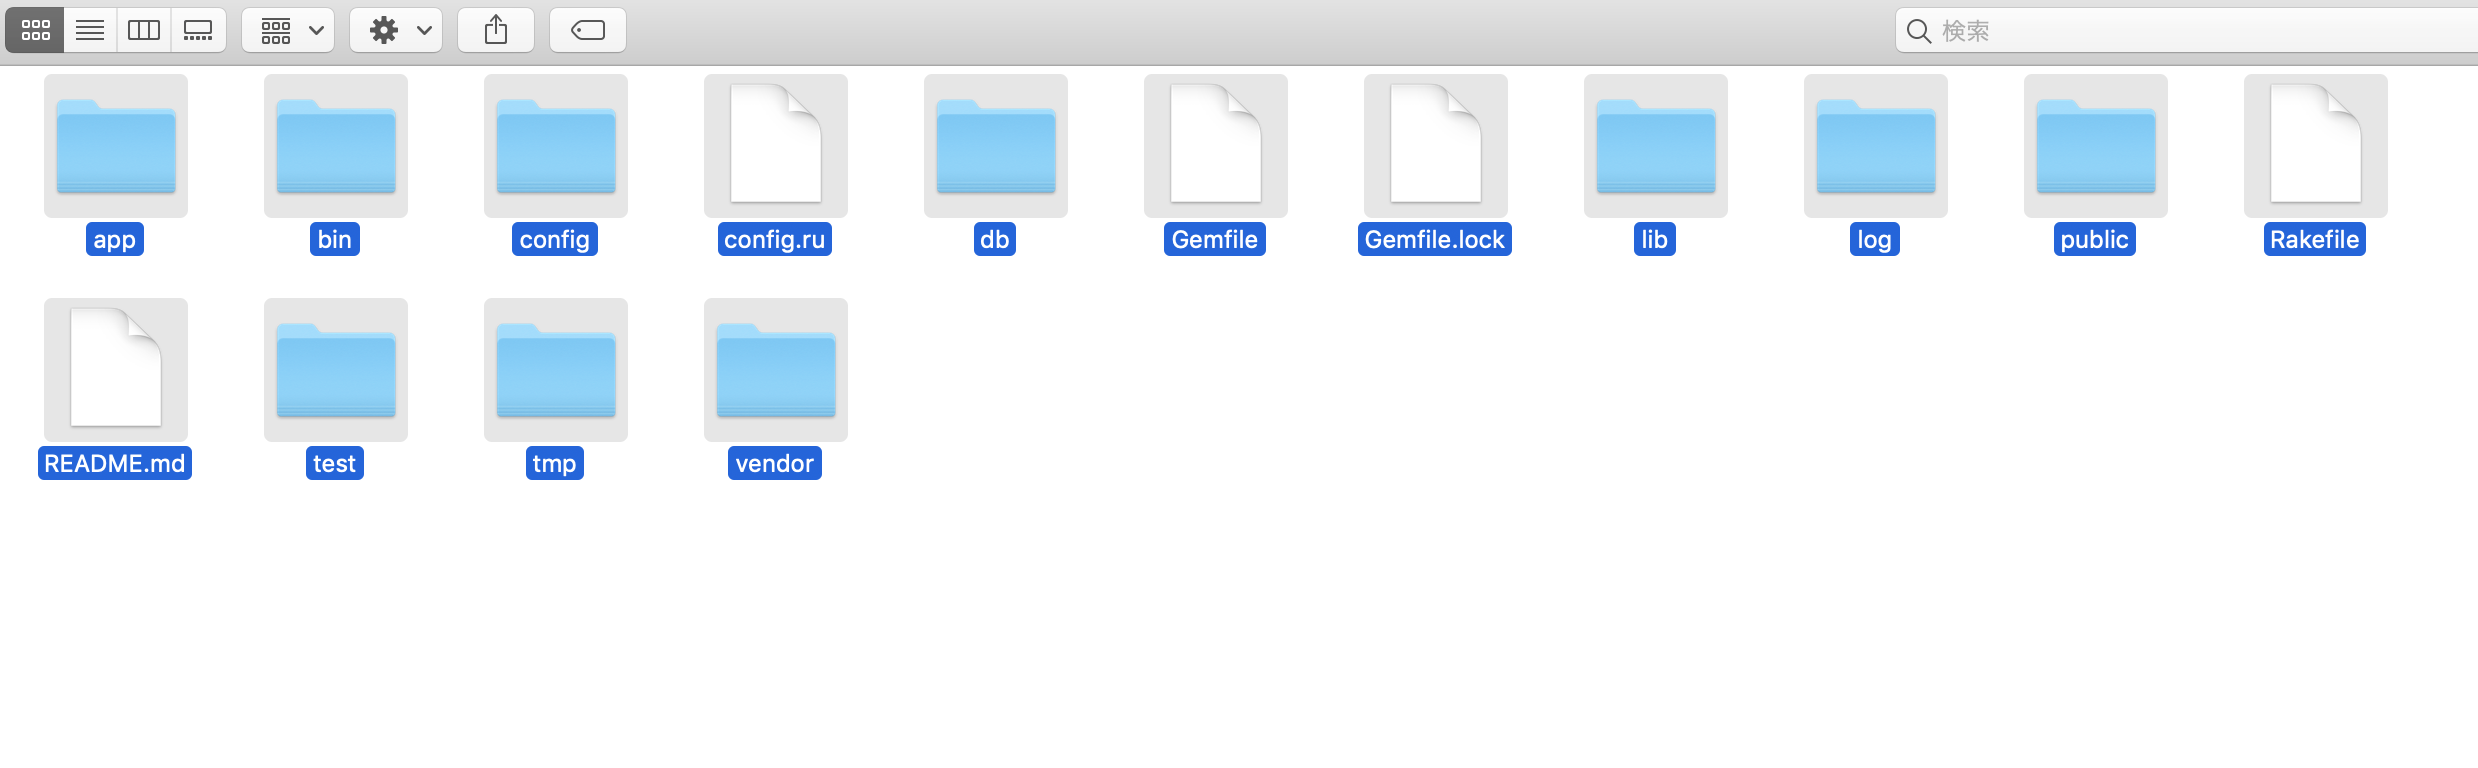Select the tmp folder
2478x768 pixels.
click(556, 370)
